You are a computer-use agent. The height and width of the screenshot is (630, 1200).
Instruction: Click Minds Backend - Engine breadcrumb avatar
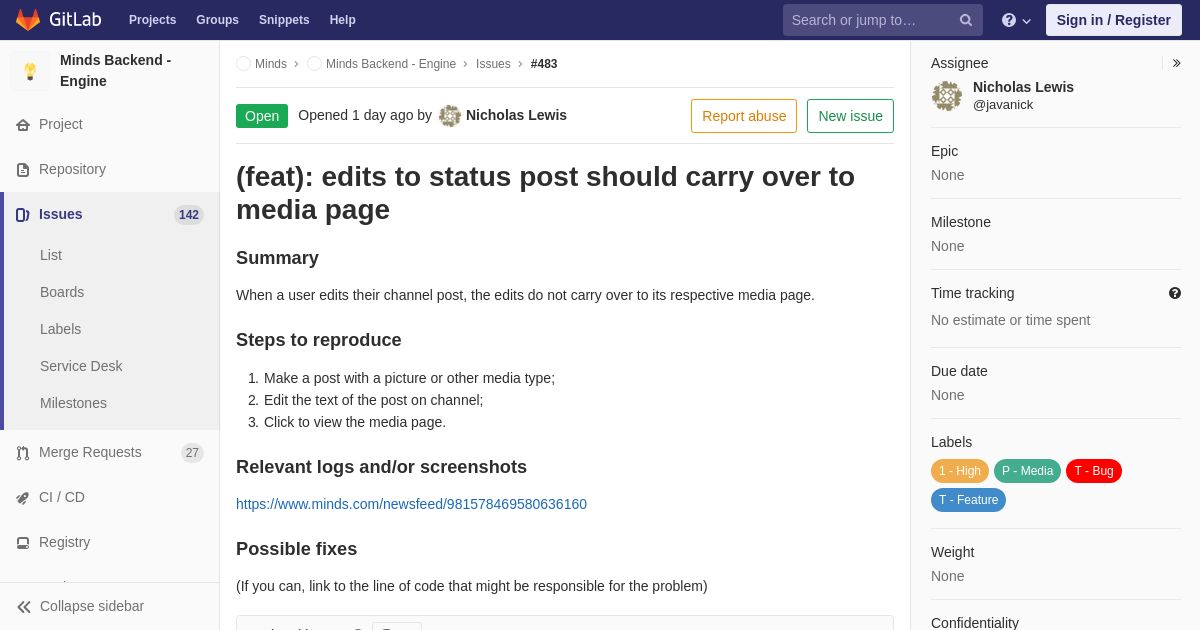[314, 64]
